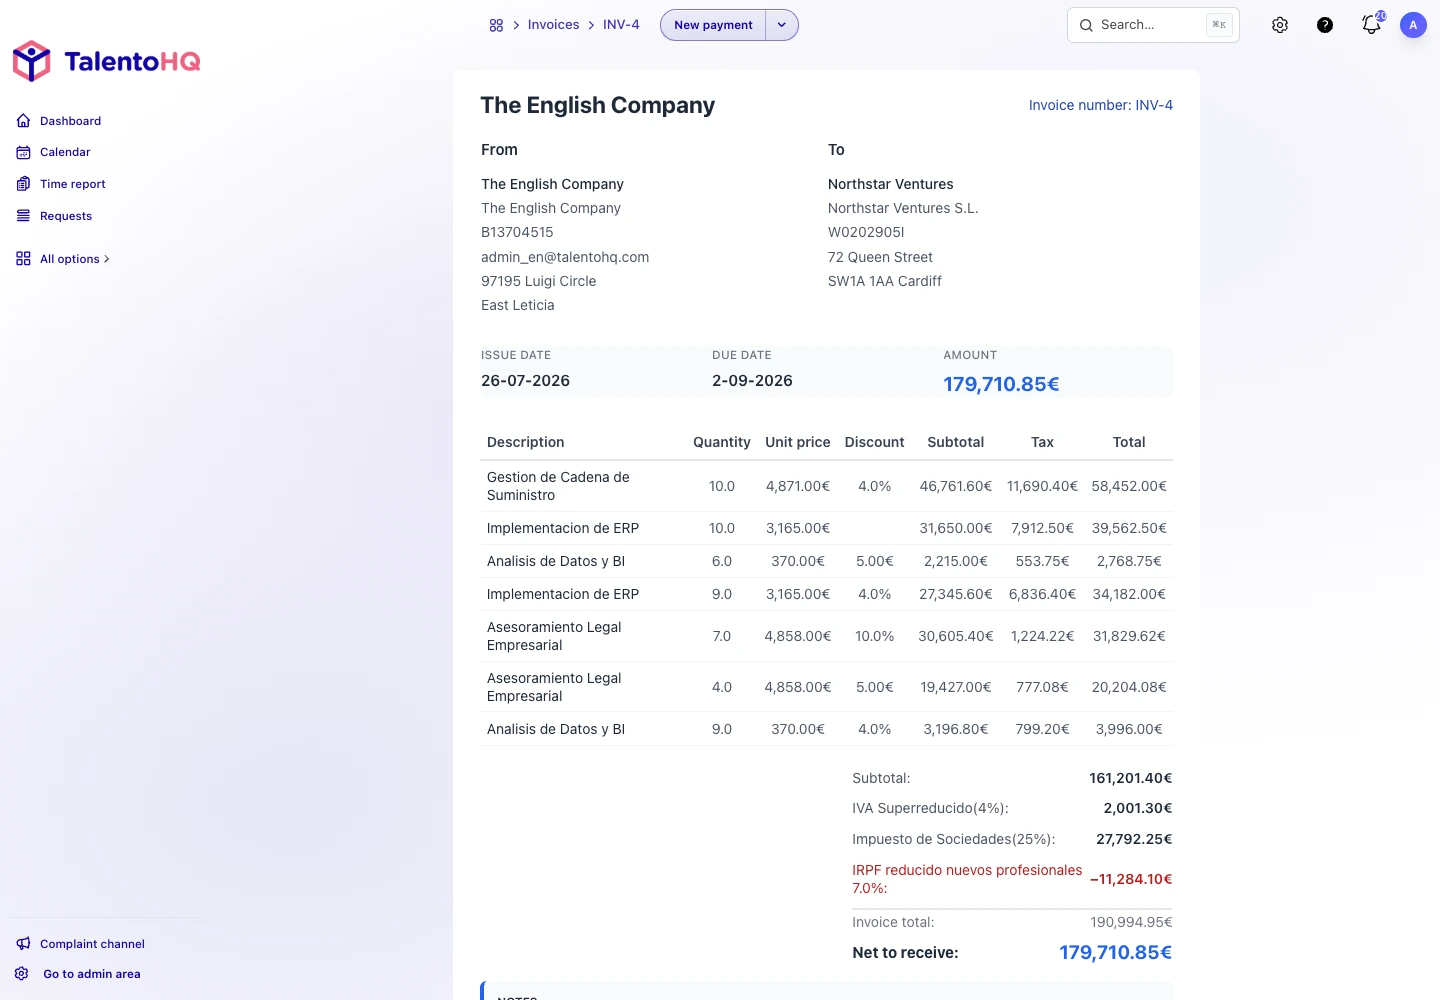Image resolution: width=1440 pixels, height=1000 pixels.
Task: Expand All options chevron
Action: point(107,259)
